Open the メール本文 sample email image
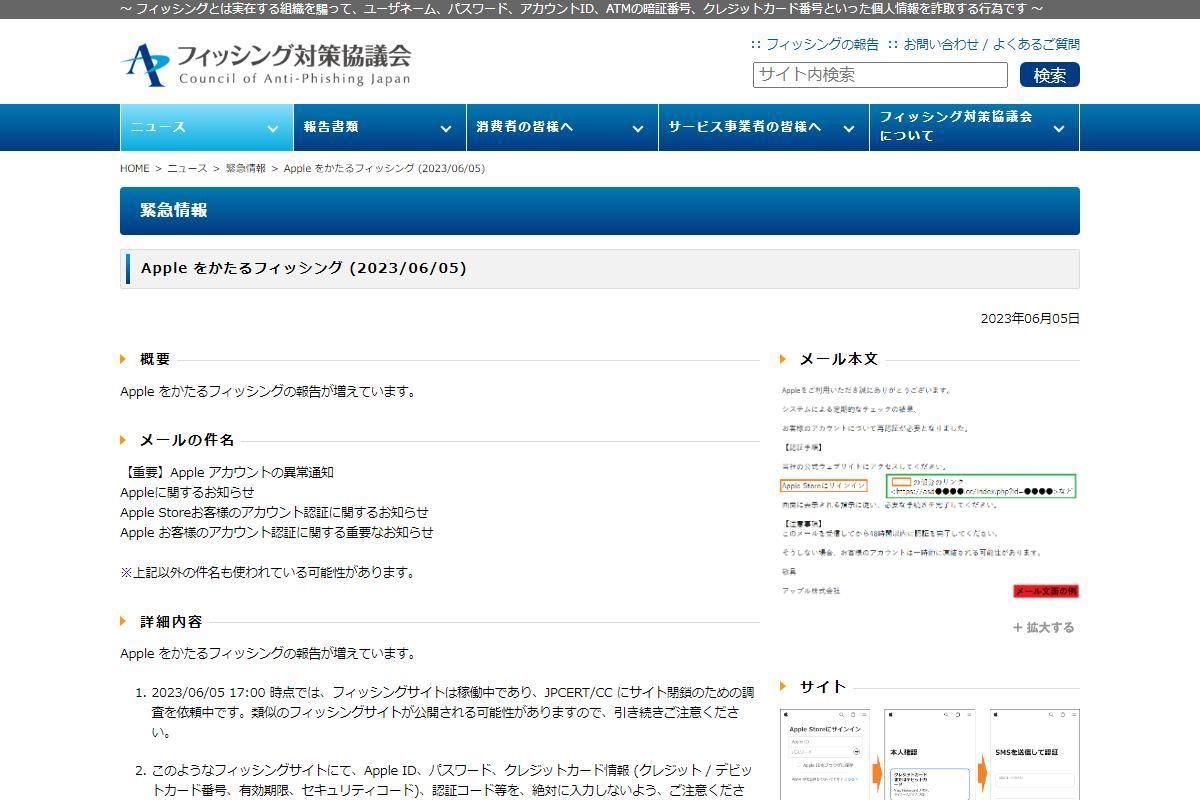The width and height of the screenshot is (1200, 800). [x=929, y=490]
